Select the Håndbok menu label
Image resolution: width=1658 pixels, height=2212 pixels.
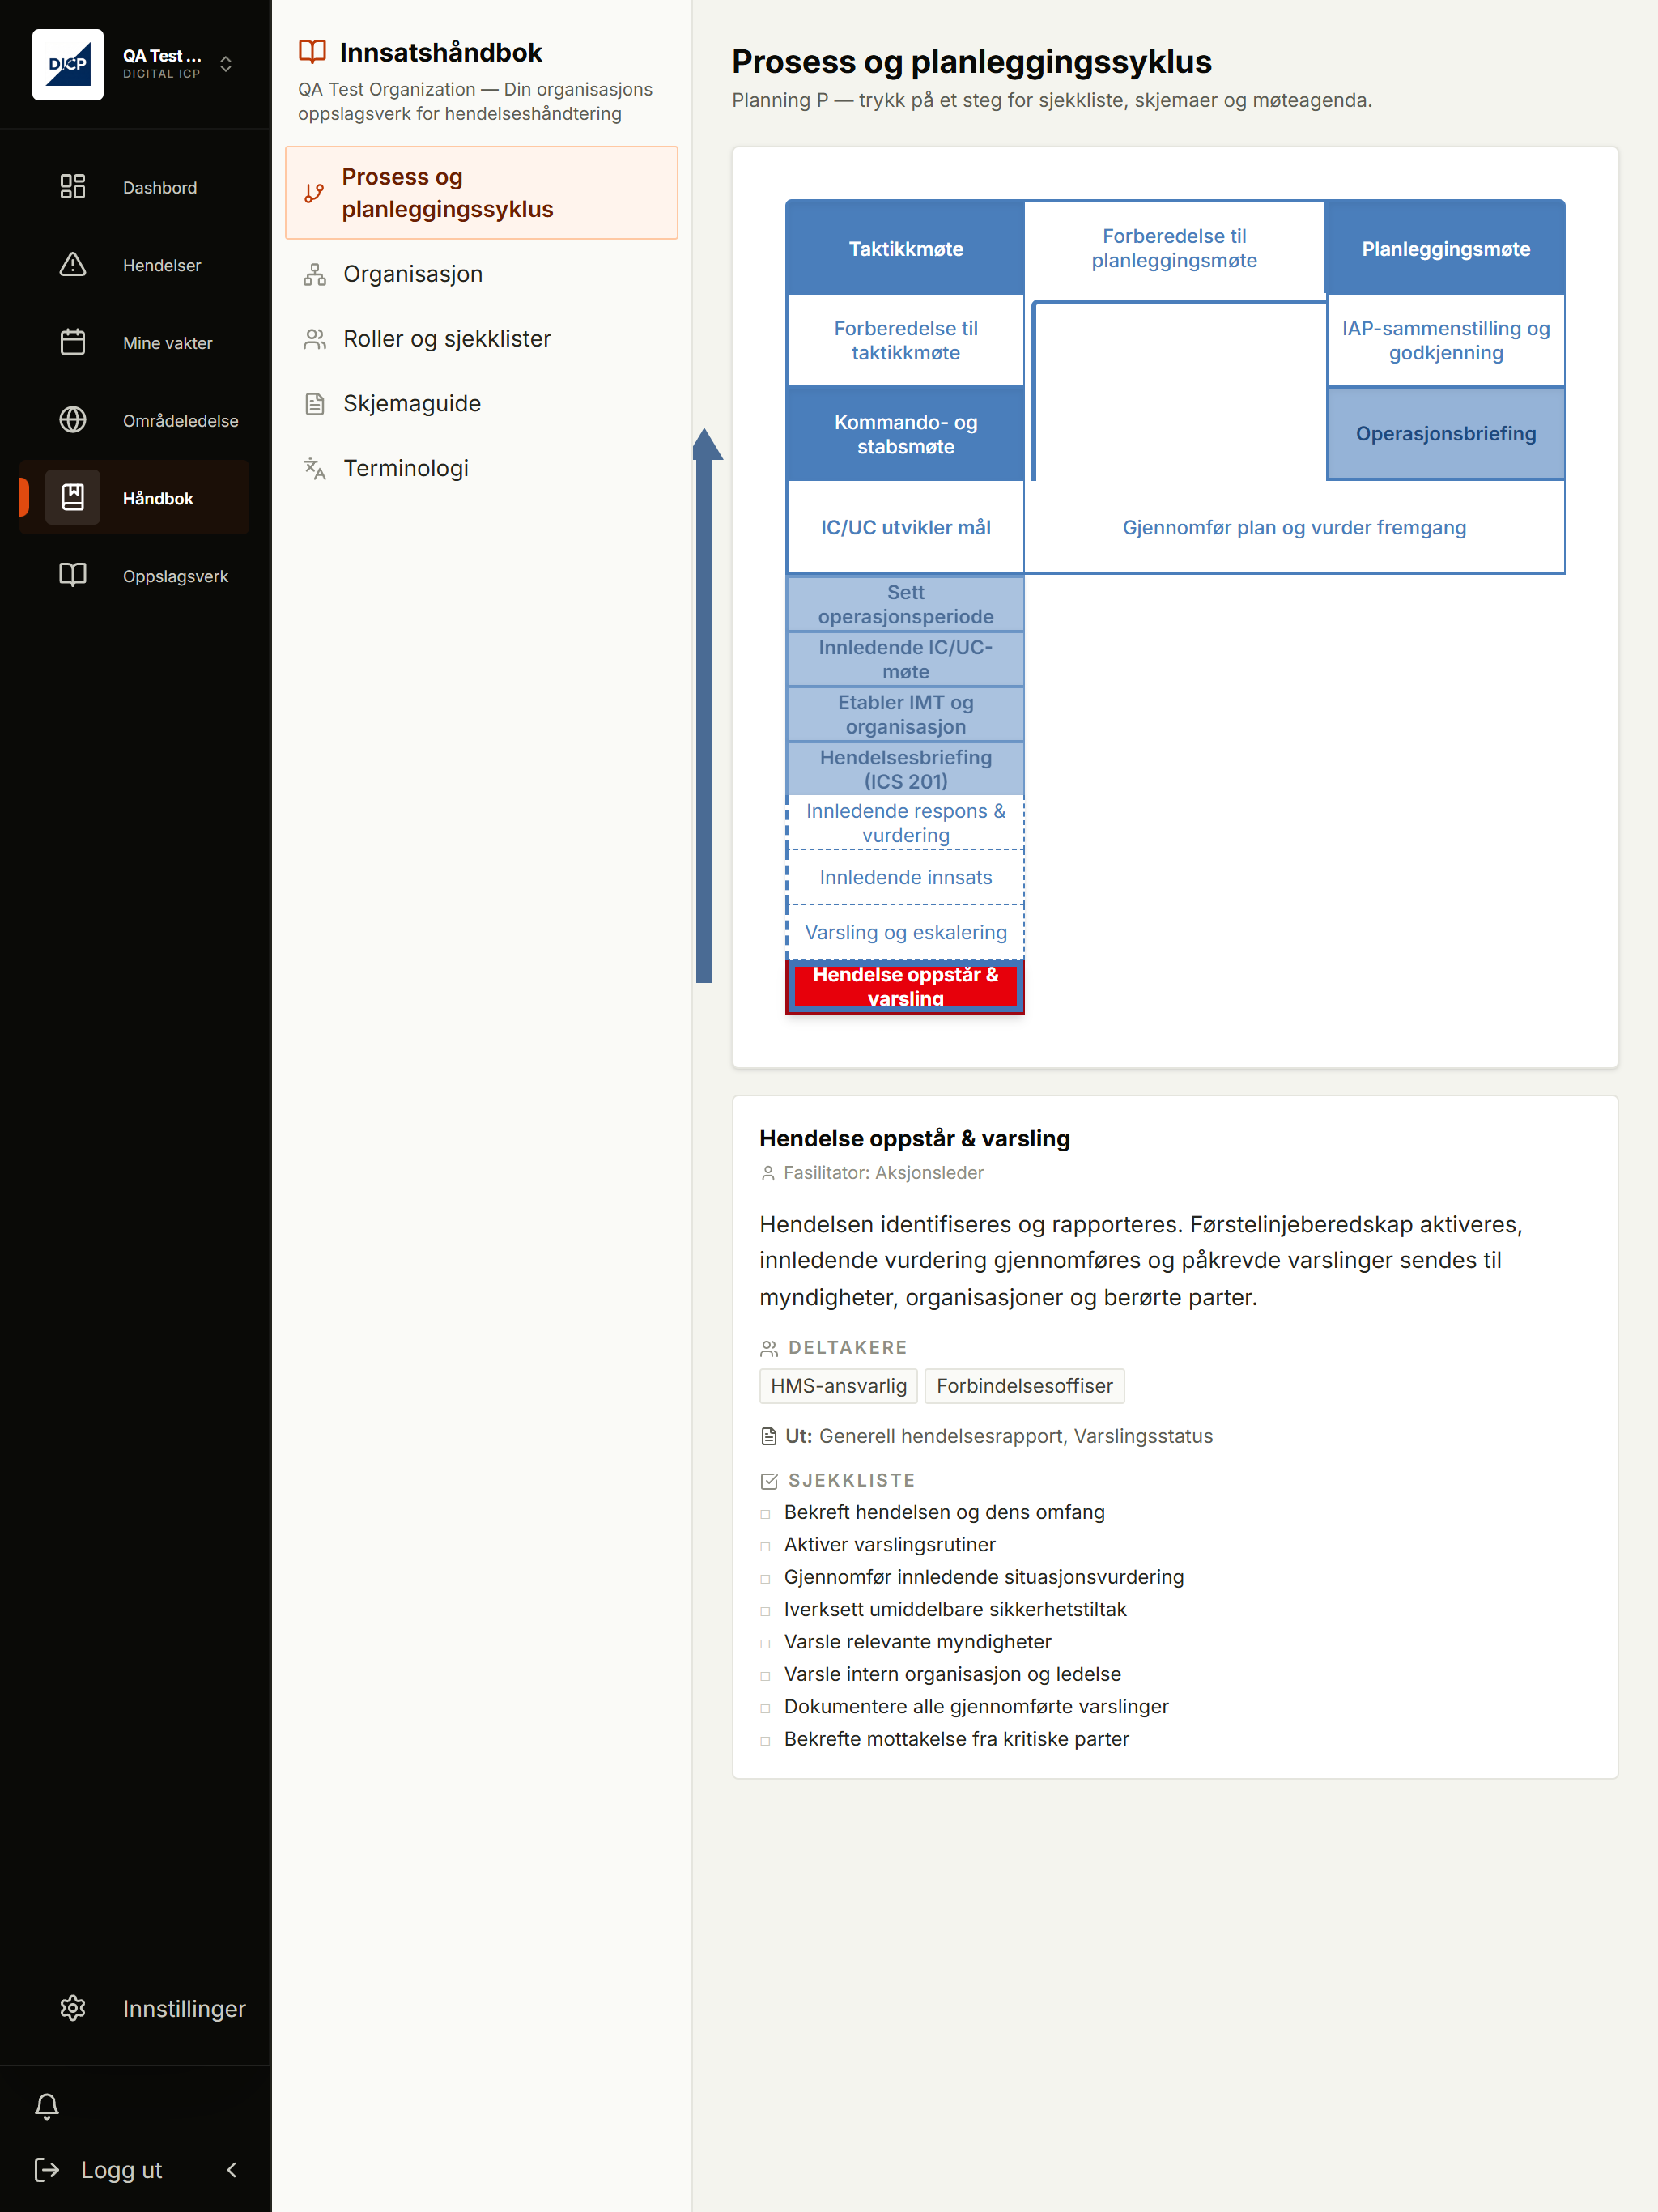[x=158, y=498]
